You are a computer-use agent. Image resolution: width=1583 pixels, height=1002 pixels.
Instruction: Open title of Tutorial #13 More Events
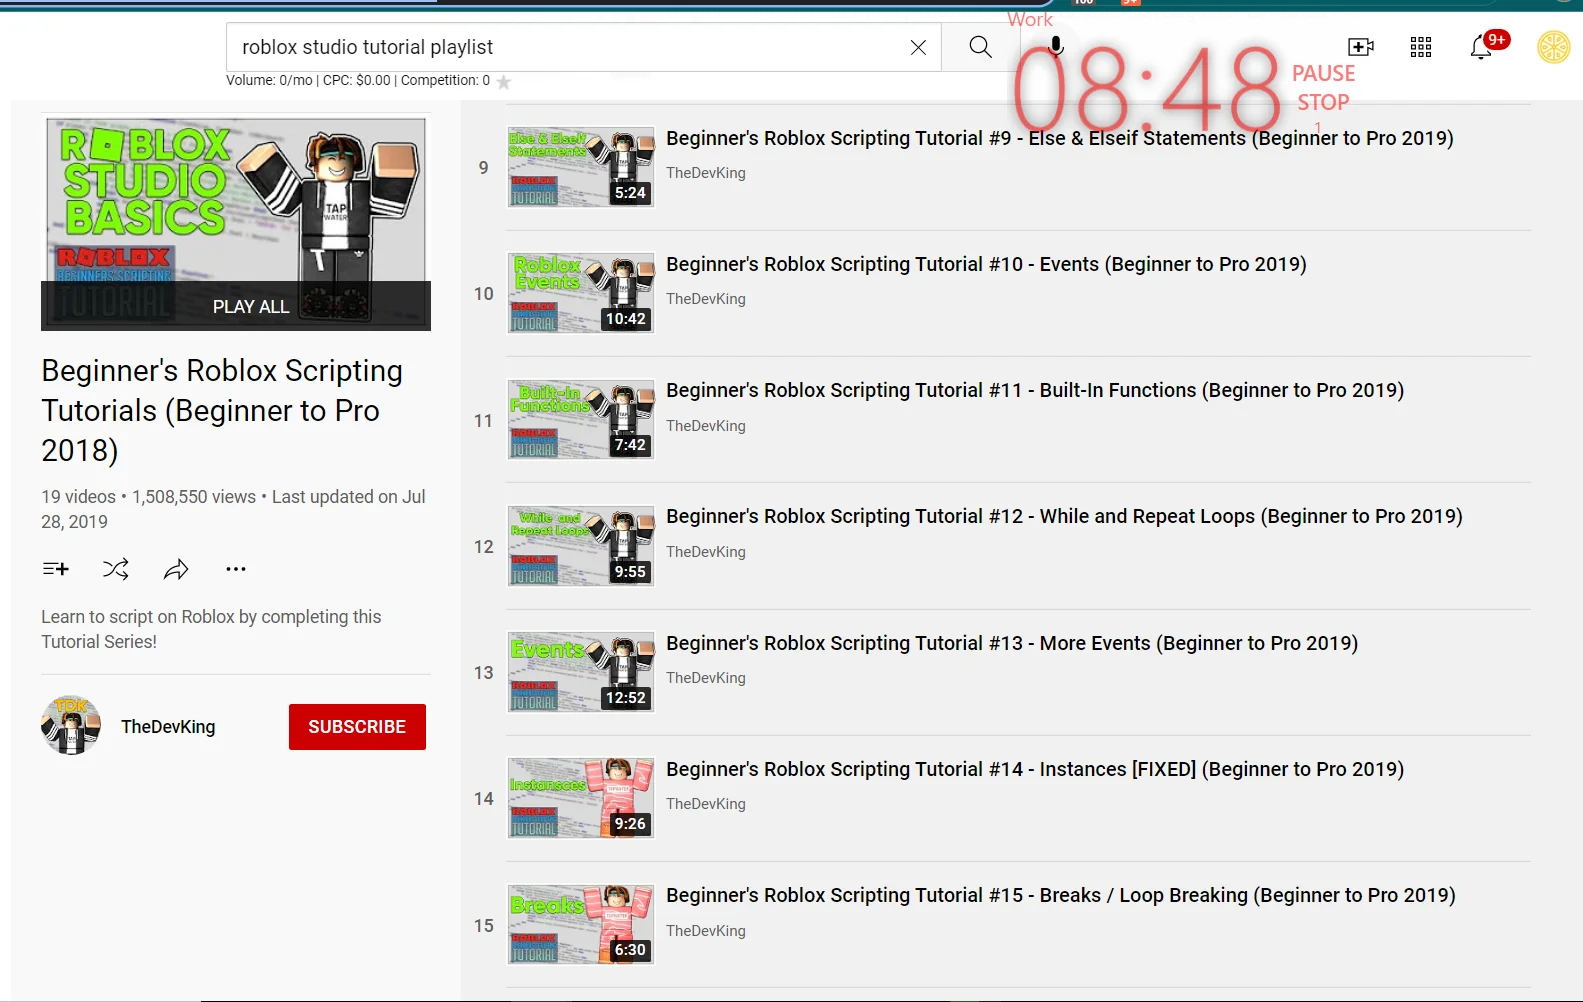pyautogui.click(x=1012, y=643)
